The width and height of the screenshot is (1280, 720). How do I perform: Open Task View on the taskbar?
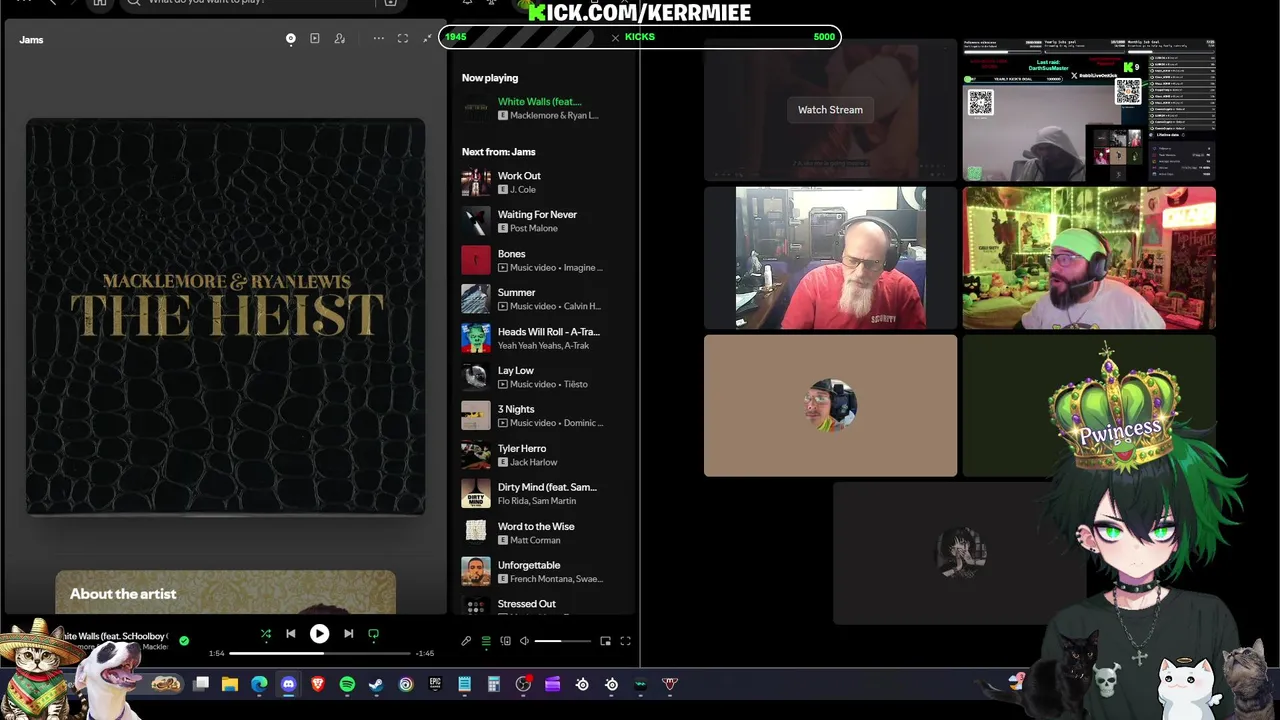(201, 684)
